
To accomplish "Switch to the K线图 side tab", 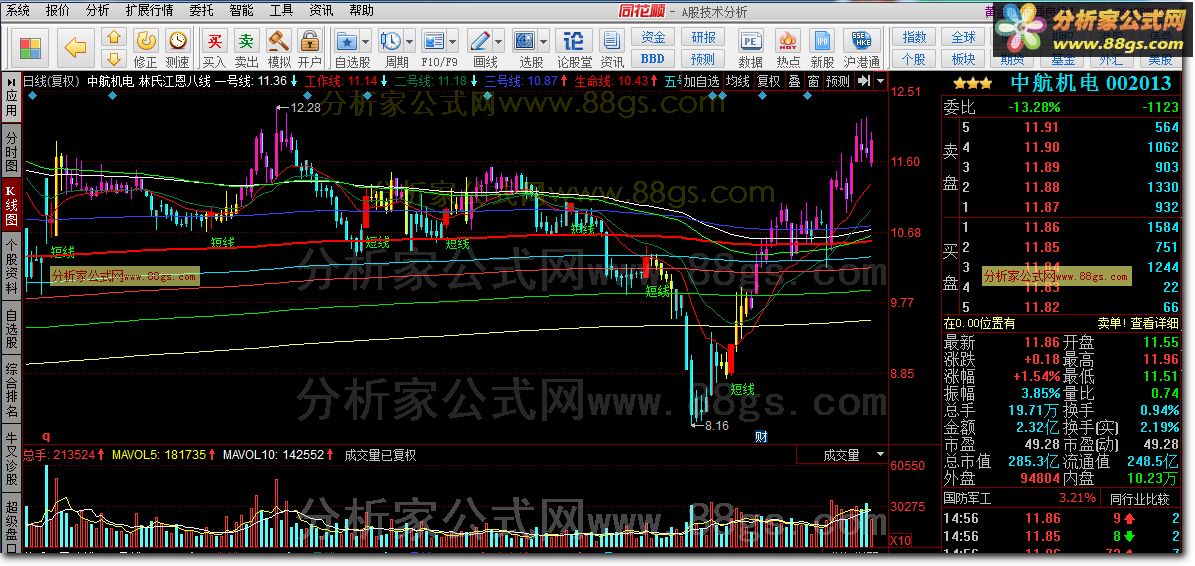I will click(x=11, y=206).
